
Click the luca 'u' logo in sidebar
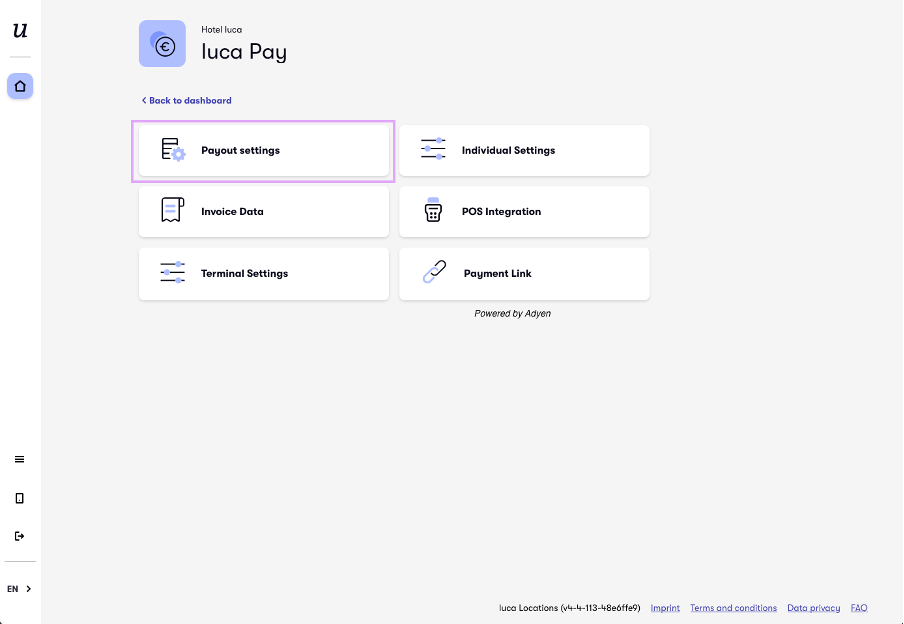tap(20, 30)
